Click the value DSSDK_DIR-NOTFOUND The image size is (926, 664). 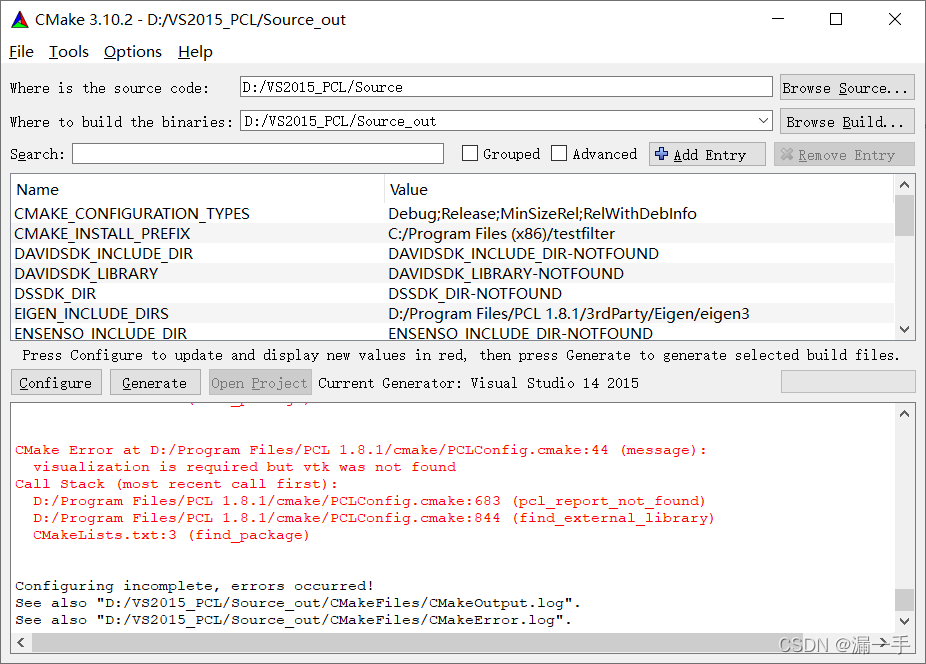475,294
